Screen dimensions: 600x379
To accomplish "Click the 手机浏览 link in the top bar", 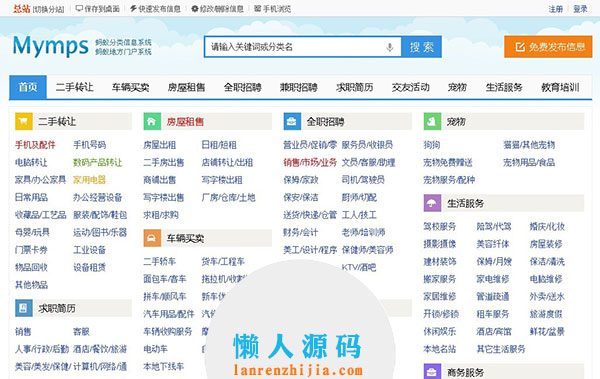I will pyautogui.click(x=272, y=8).
